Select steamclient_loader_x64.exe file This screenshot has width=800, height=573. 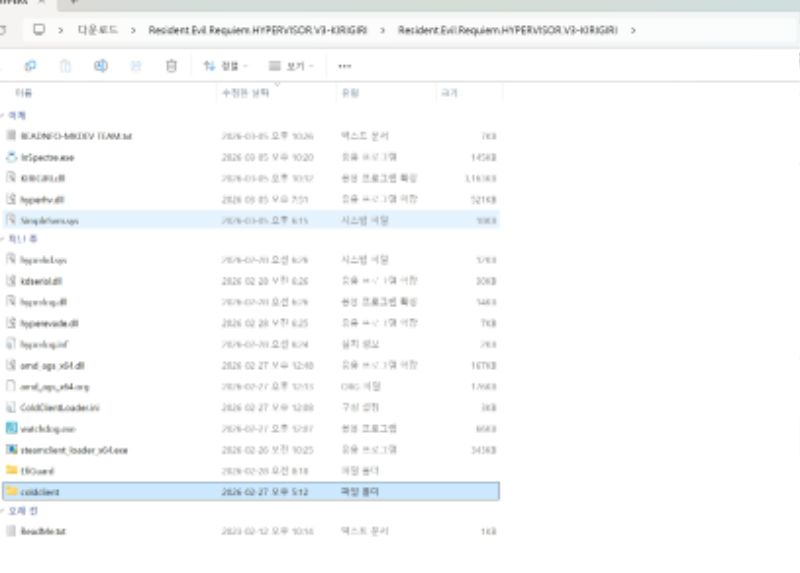[74, 450]
